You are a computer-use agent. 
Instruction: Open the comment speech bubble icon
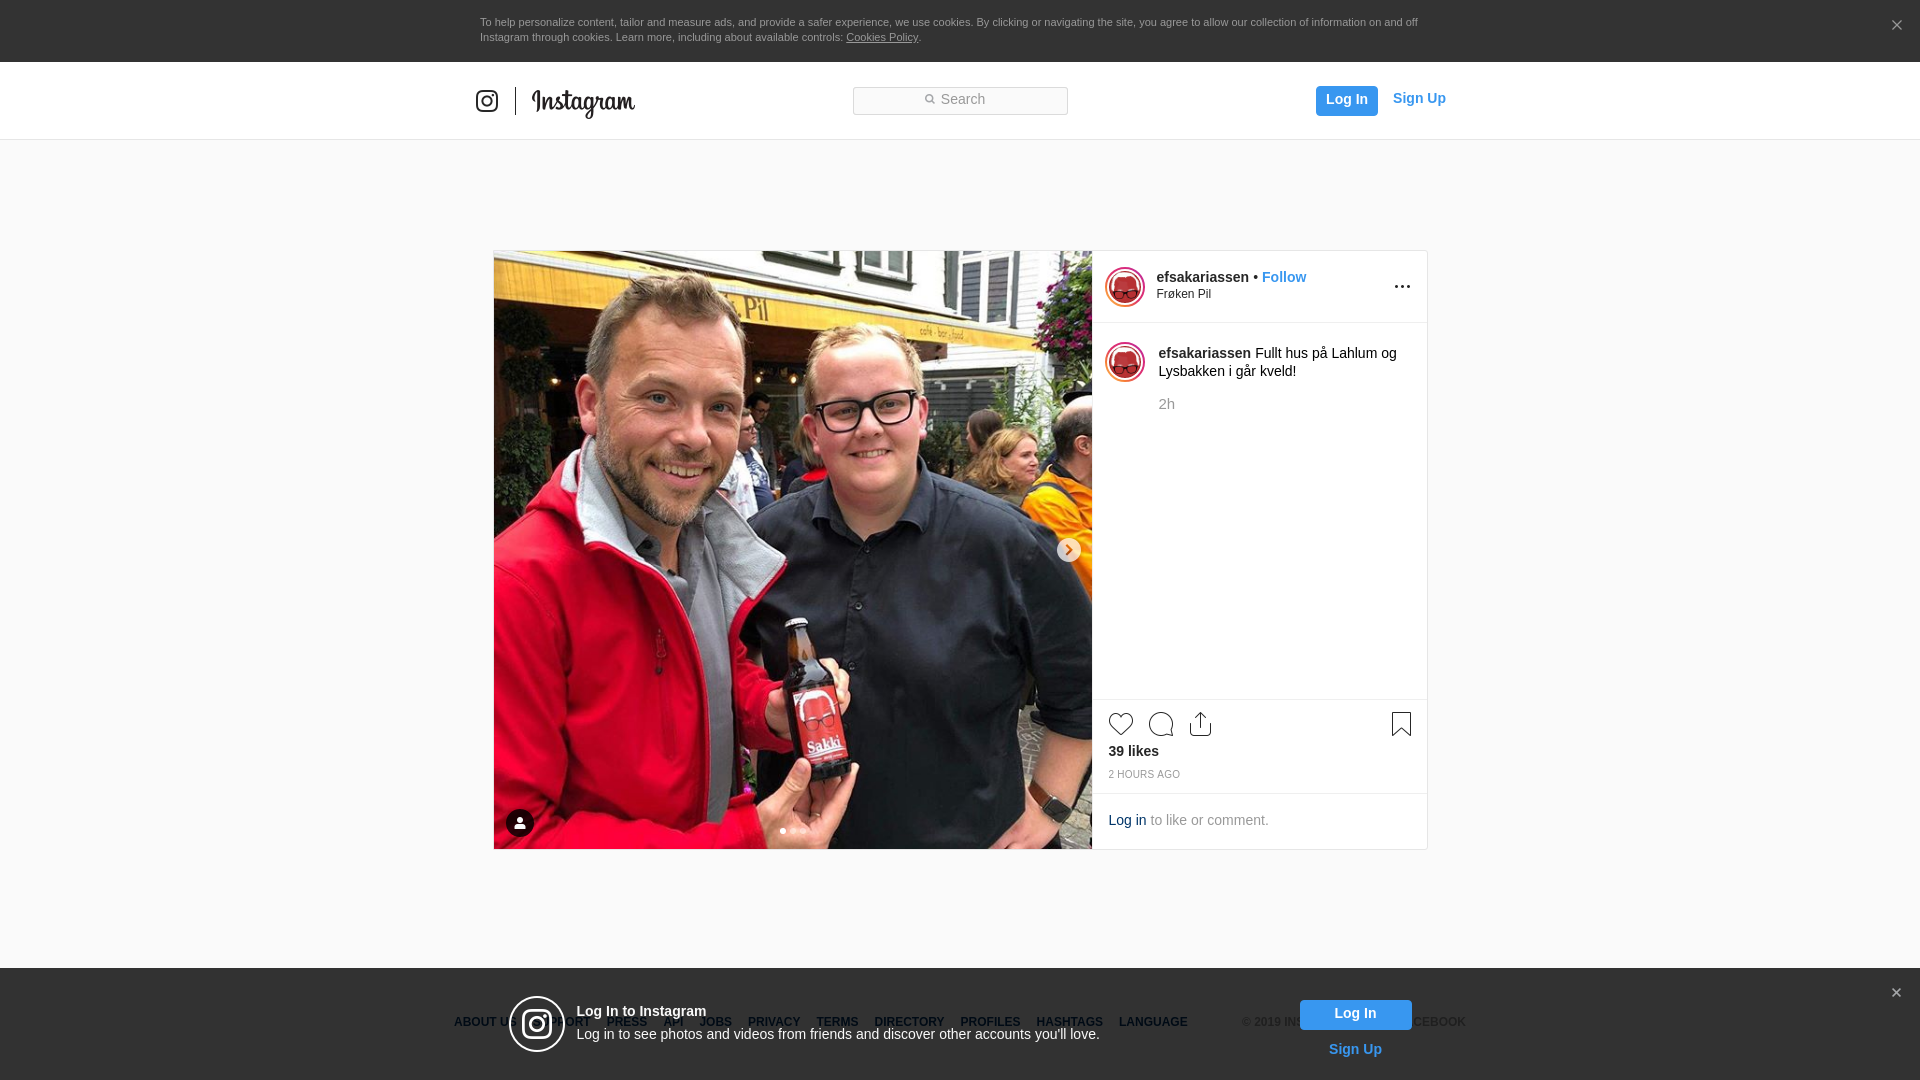[1161, 724]
